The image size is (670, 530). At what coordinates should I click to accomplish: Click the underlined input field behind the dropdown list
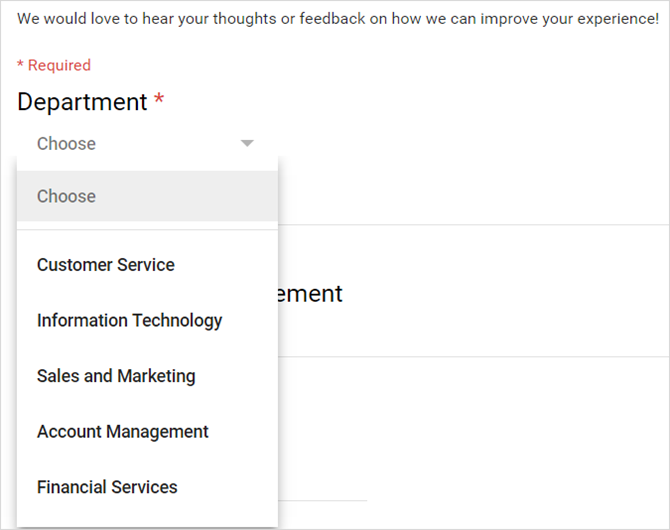(x=322, y=499)
